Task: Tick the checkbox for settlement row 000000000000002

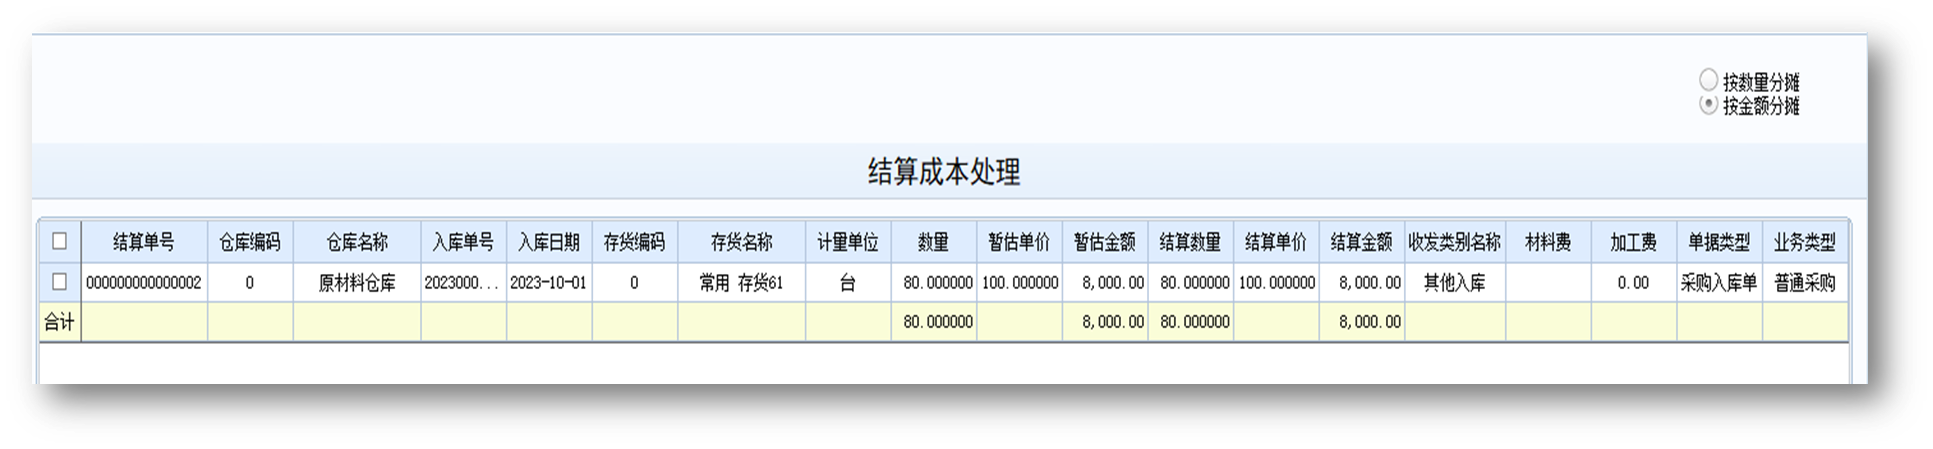Action: click(x=59, y=282)
